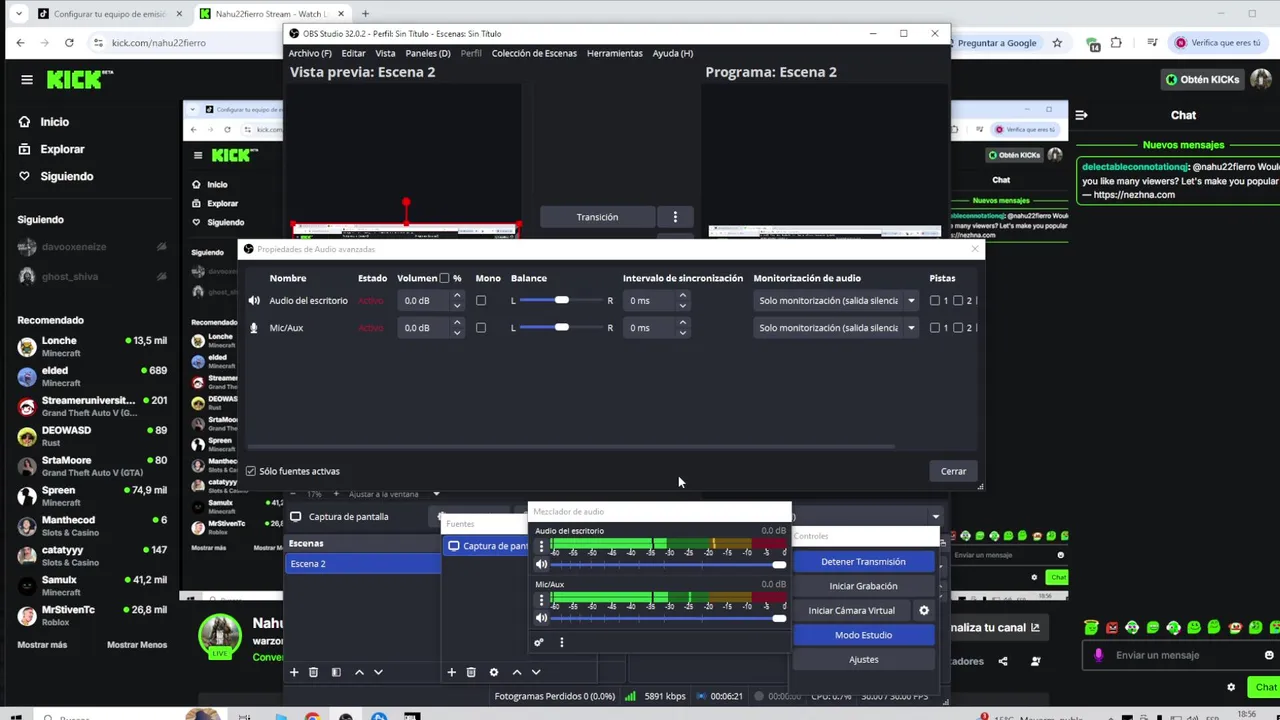Open mixer menu dots beside gears icon
The width and height of the screenshot is (1280, 720).
(x=561, y=642)
